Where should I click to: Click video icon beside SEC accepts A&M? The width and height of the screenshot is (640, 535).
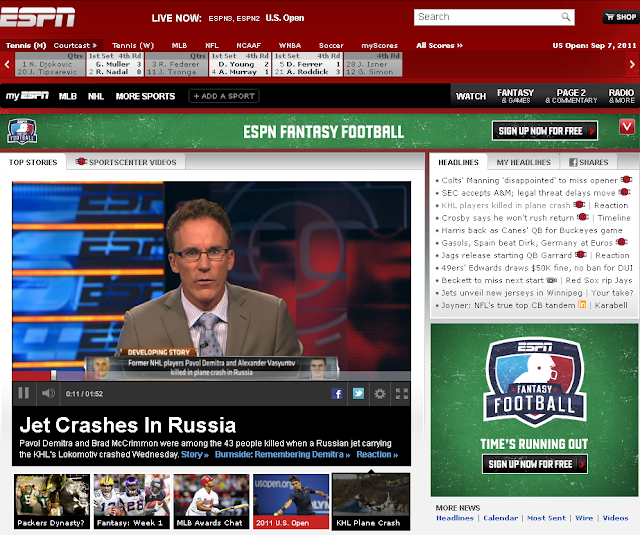(x=624, y=192)
